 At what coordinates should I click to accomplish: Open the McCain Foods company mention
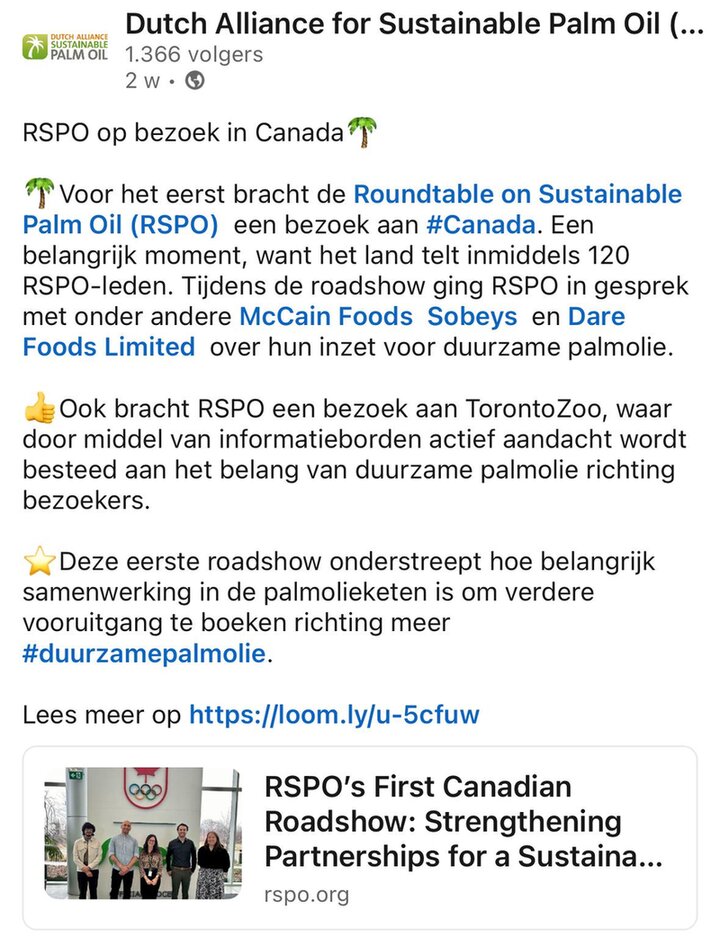tap(326, 317)
